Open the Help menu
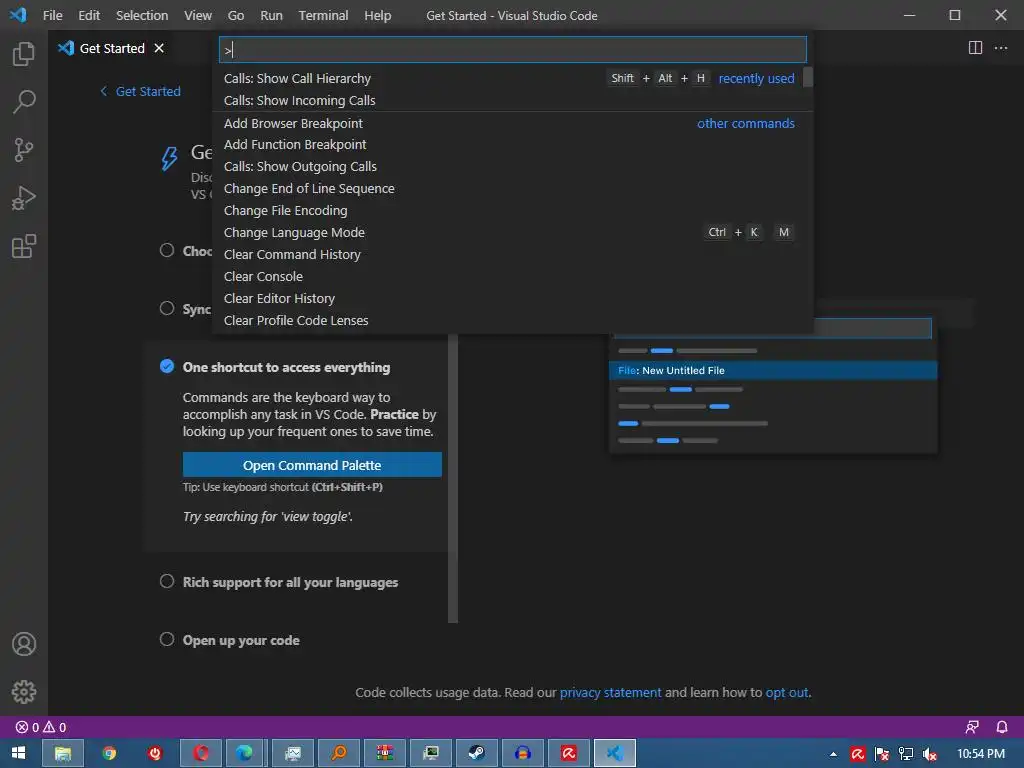This screenshot has width=1024, height=768. 377,15
